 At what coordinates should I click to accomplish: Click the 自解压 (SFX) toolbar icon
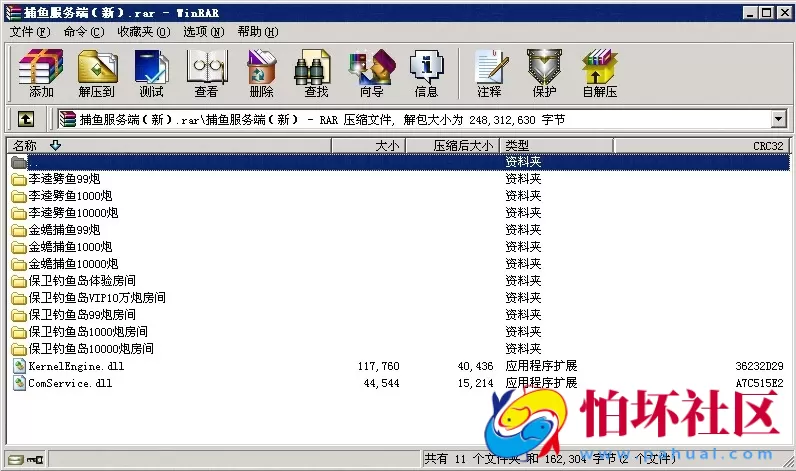coord(600,66)
